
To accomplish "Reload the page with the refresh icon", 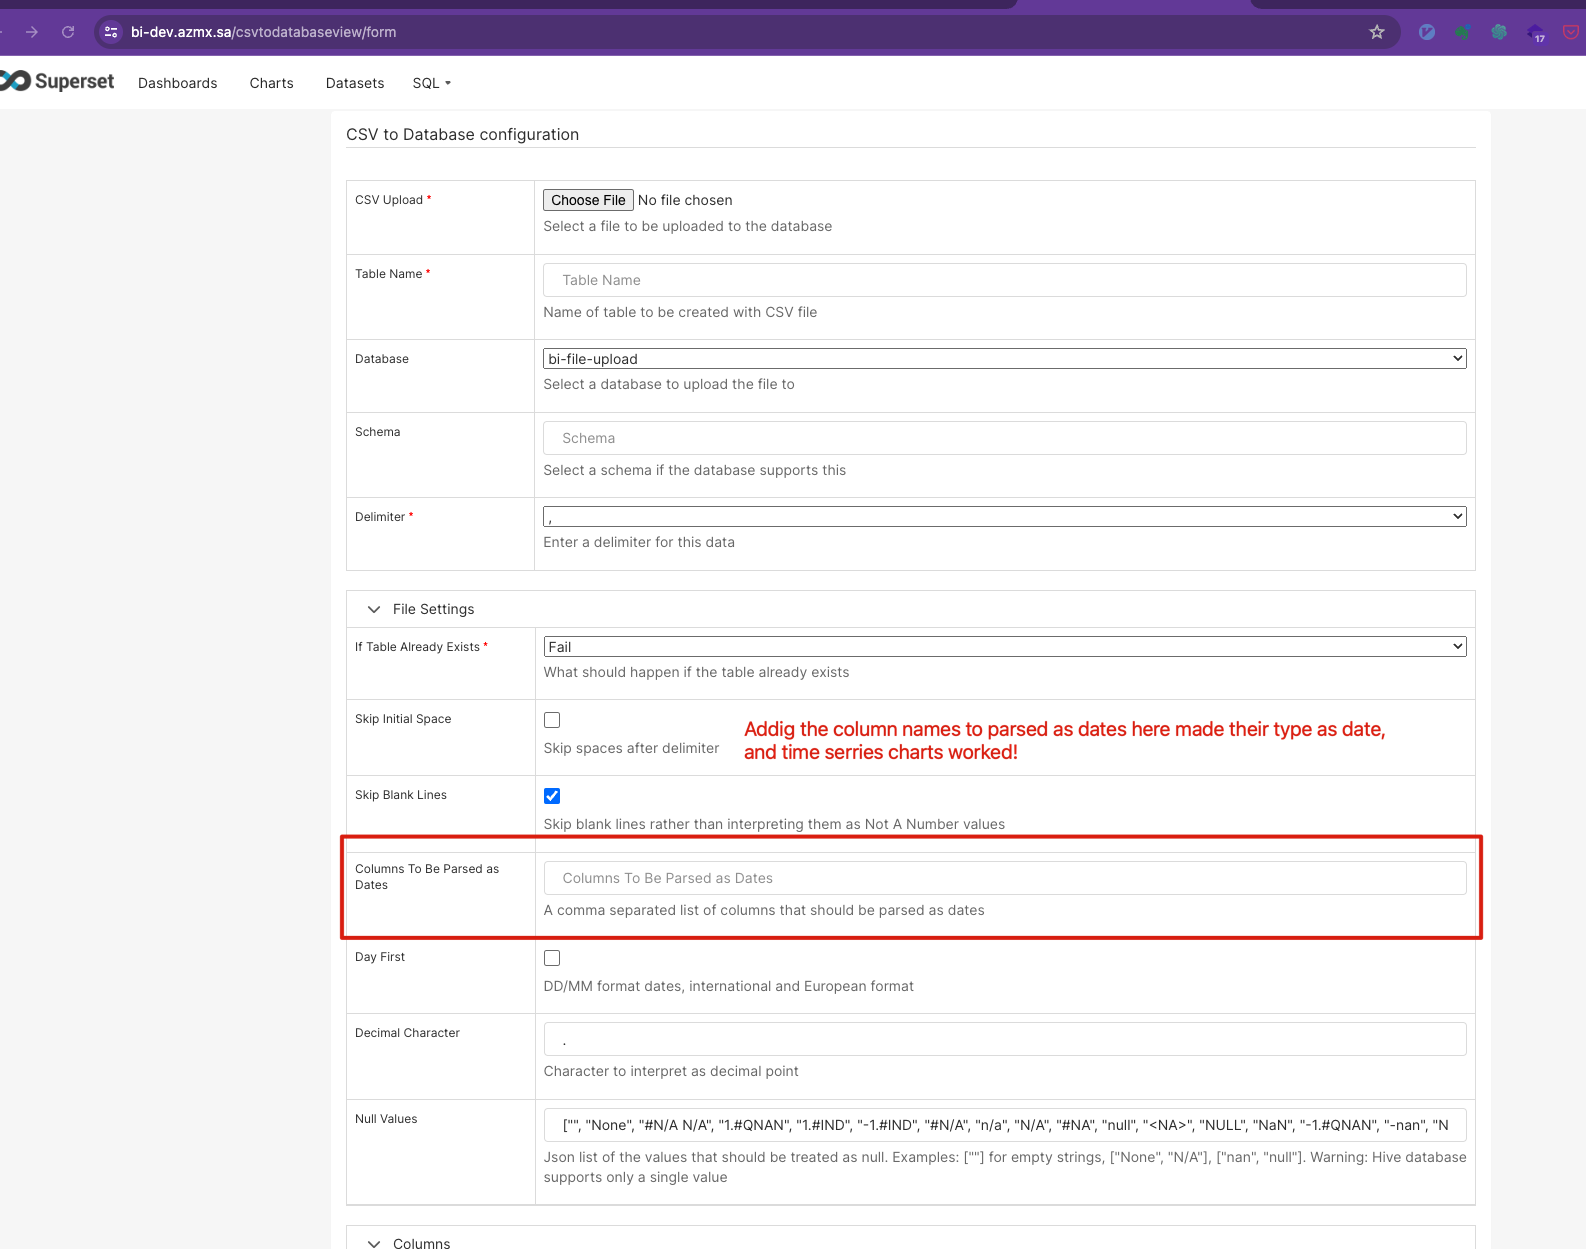I will [x=68, y=32].
